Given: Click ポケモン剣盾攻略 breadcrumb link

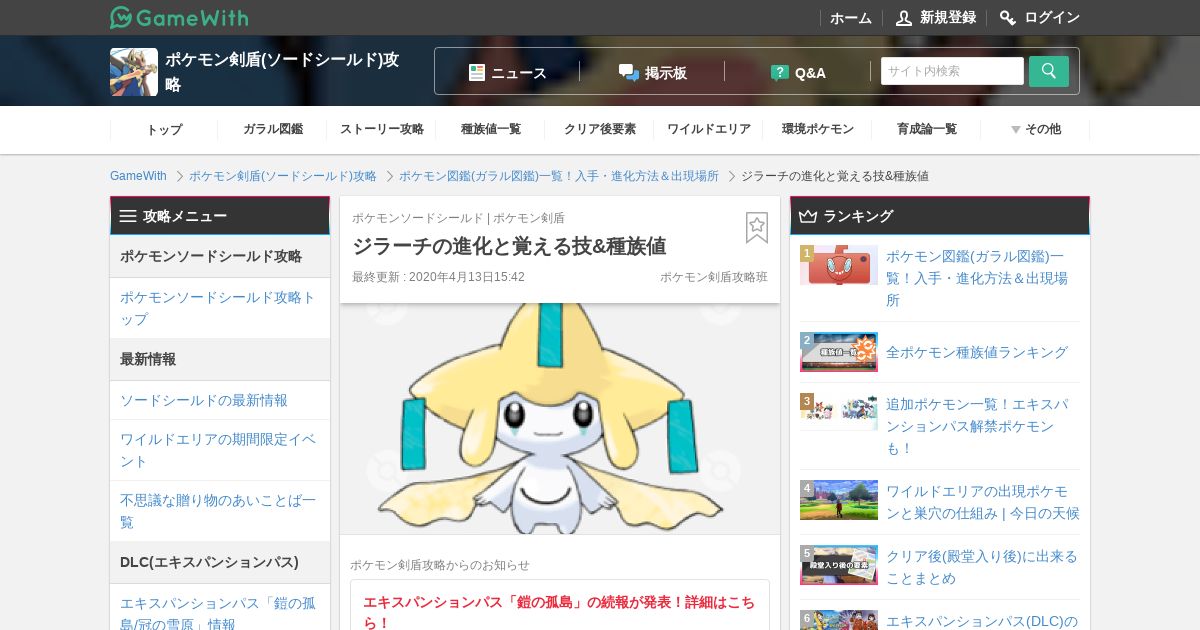Looking at the screenshot, I should click(283, 176).
